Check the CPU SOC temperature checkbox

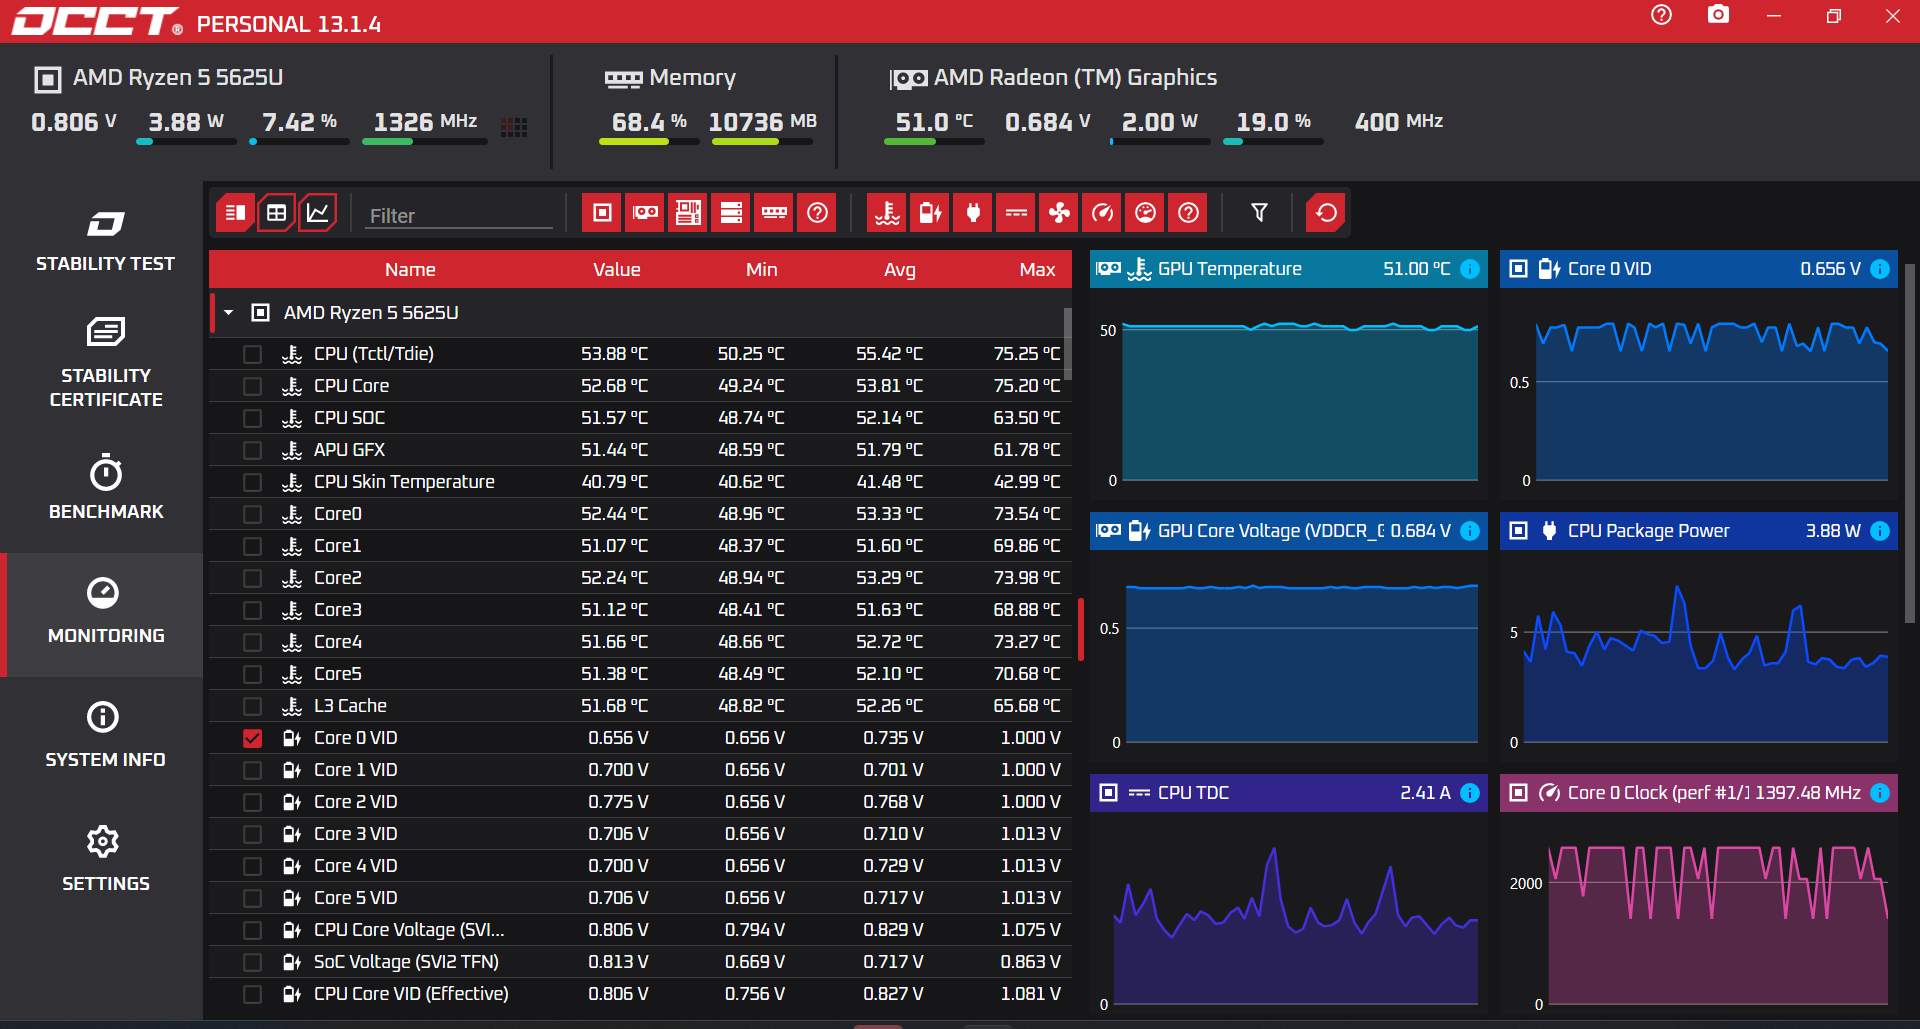tap(252, 418)
